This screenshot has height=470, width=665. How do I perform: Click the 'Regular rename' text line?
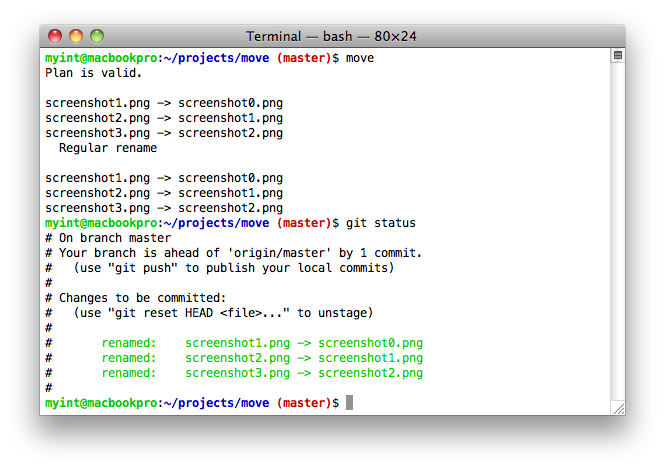pyautogui.click(x=108, y=148)
